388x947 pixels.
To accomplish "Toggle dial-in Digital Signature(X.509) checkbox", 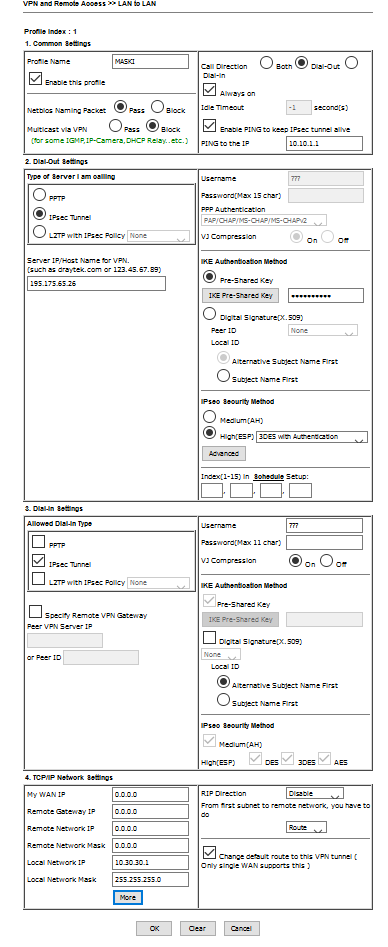I will pos(210,637).
